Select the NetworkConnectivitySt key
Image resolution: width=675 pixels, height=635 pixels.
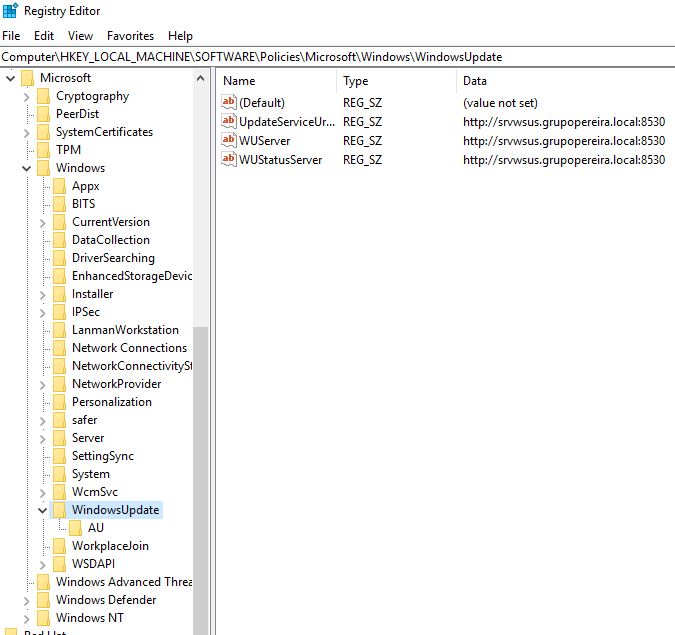point(132,366)
